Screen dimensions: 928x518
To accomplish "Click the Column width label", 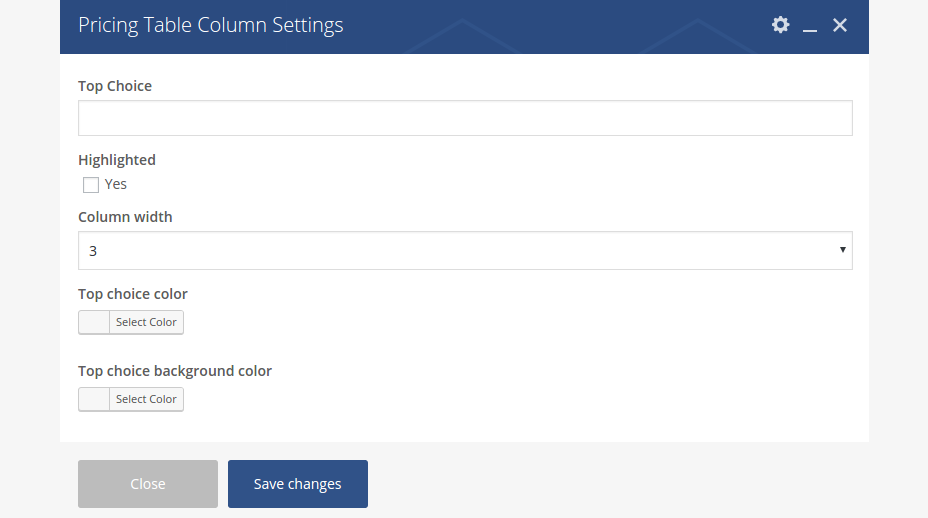I will click(125, 217).
